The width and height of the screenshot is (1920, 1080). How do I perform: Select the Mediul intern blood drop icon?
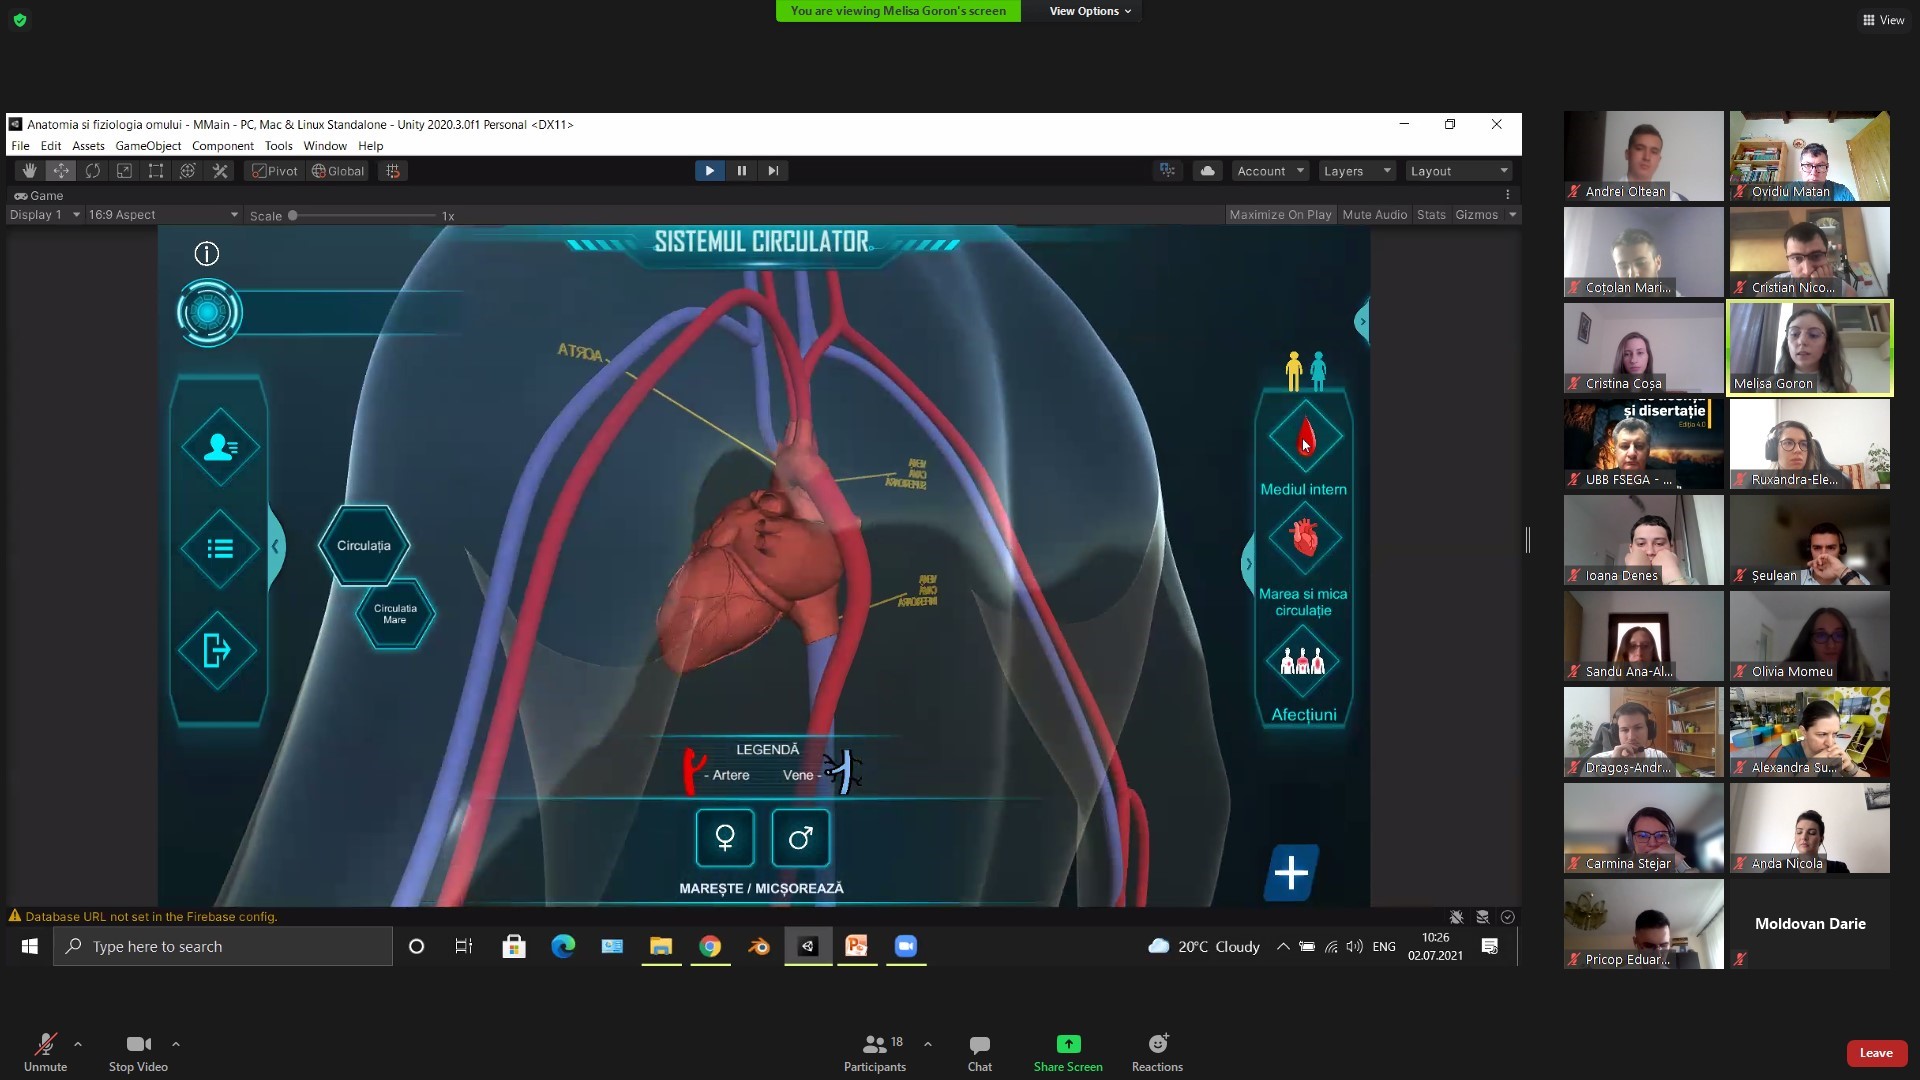(x=1305, y=437)
